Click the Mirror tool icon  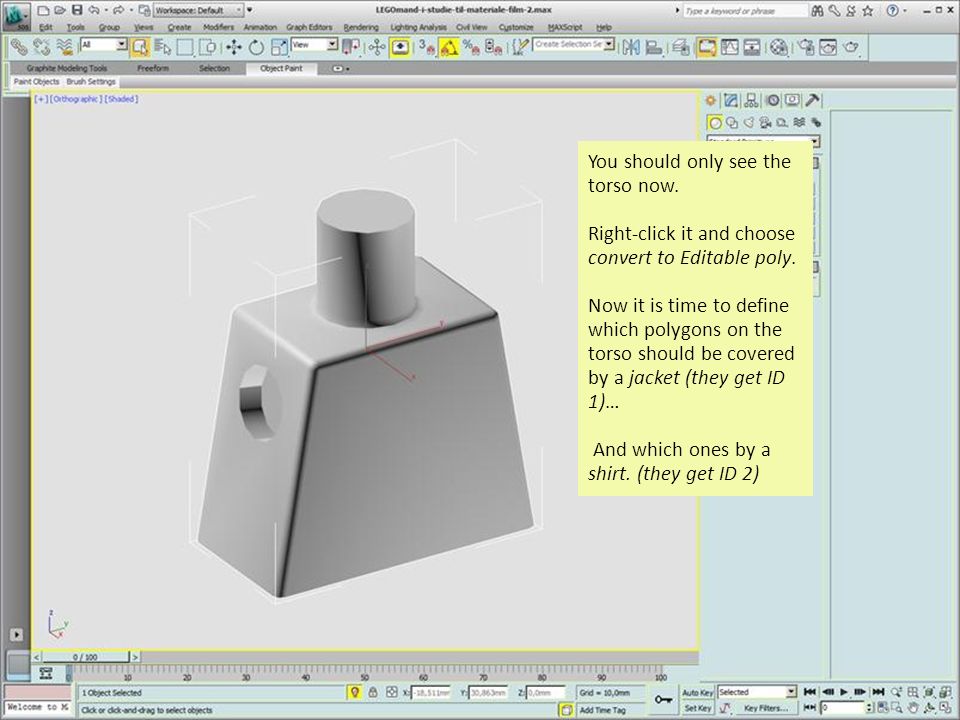[631, 47]
